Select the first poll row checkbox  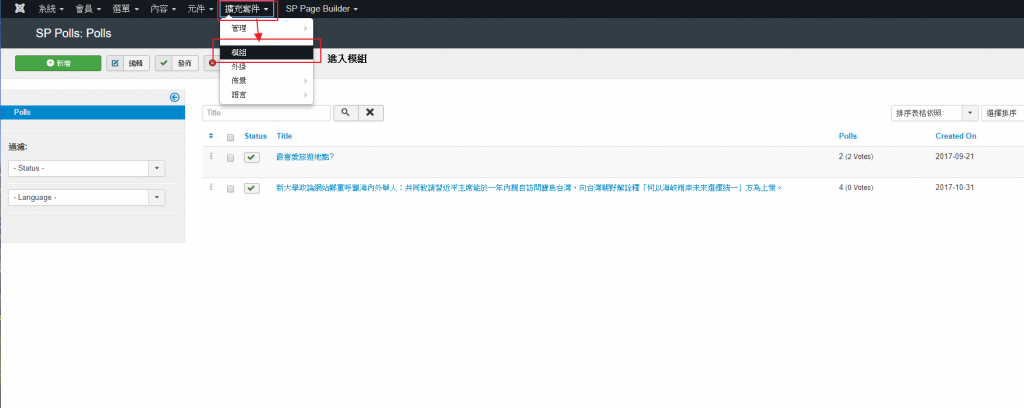pos(231,158)
